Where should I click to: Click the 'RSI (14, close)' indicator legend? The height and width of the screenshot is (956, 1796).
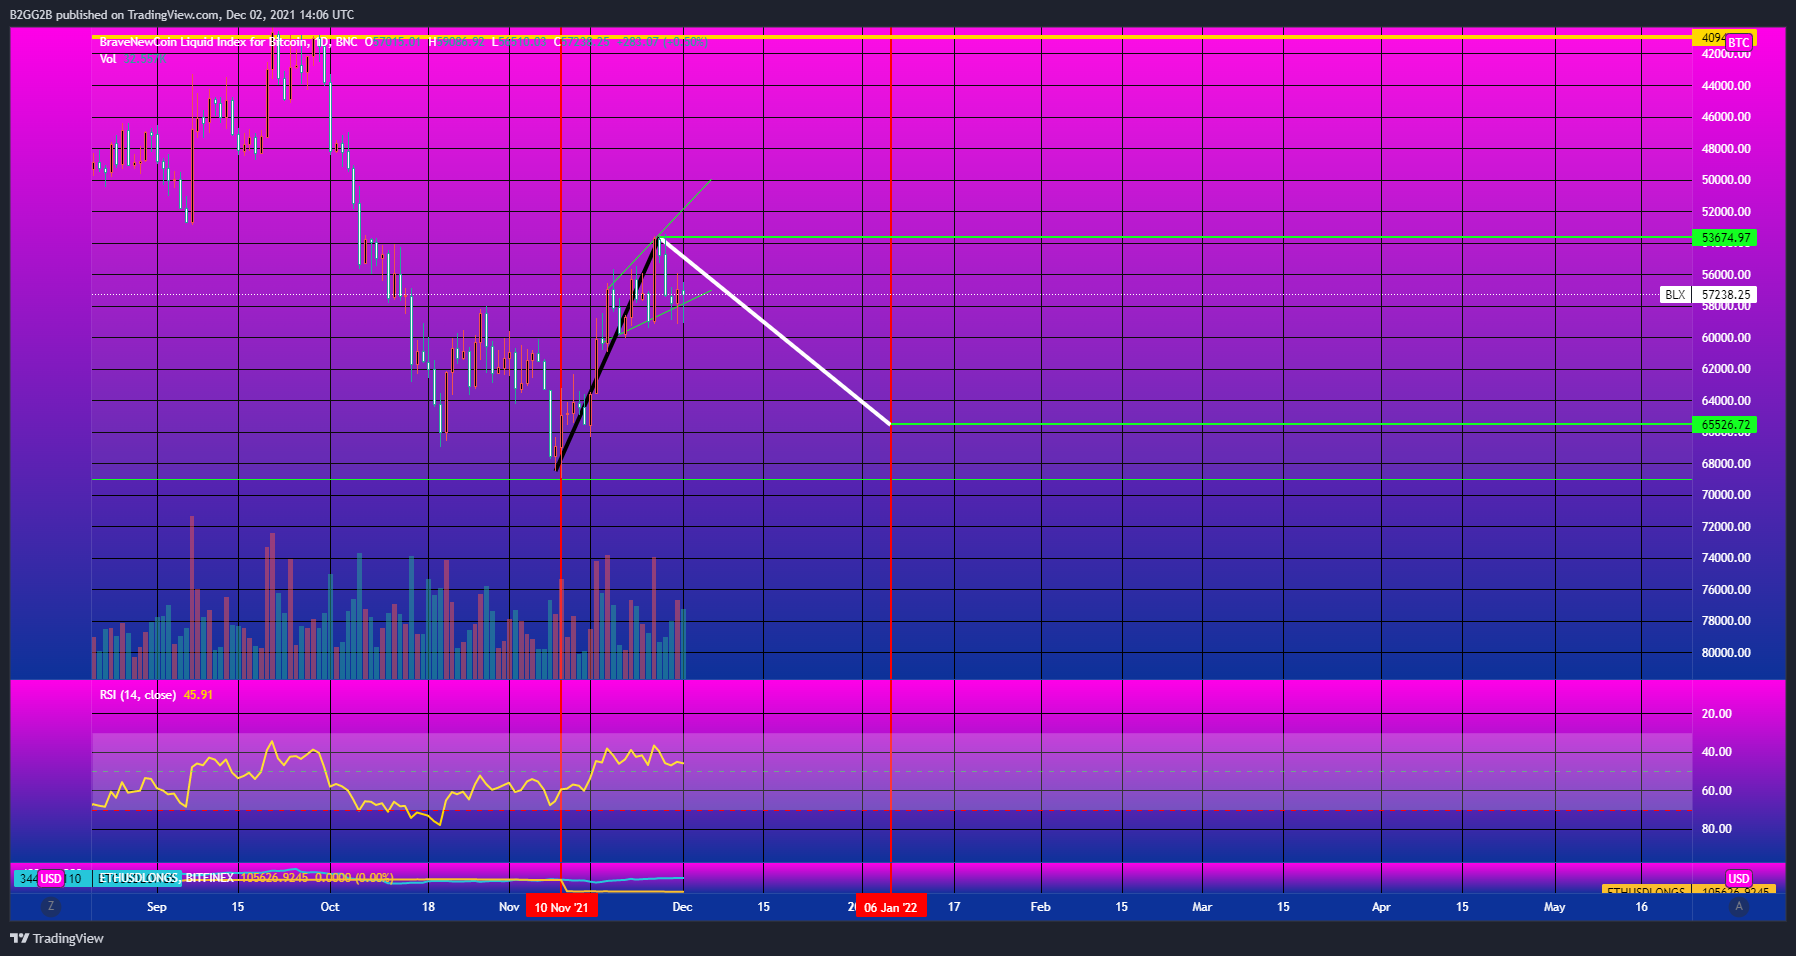tap(138, 695)
